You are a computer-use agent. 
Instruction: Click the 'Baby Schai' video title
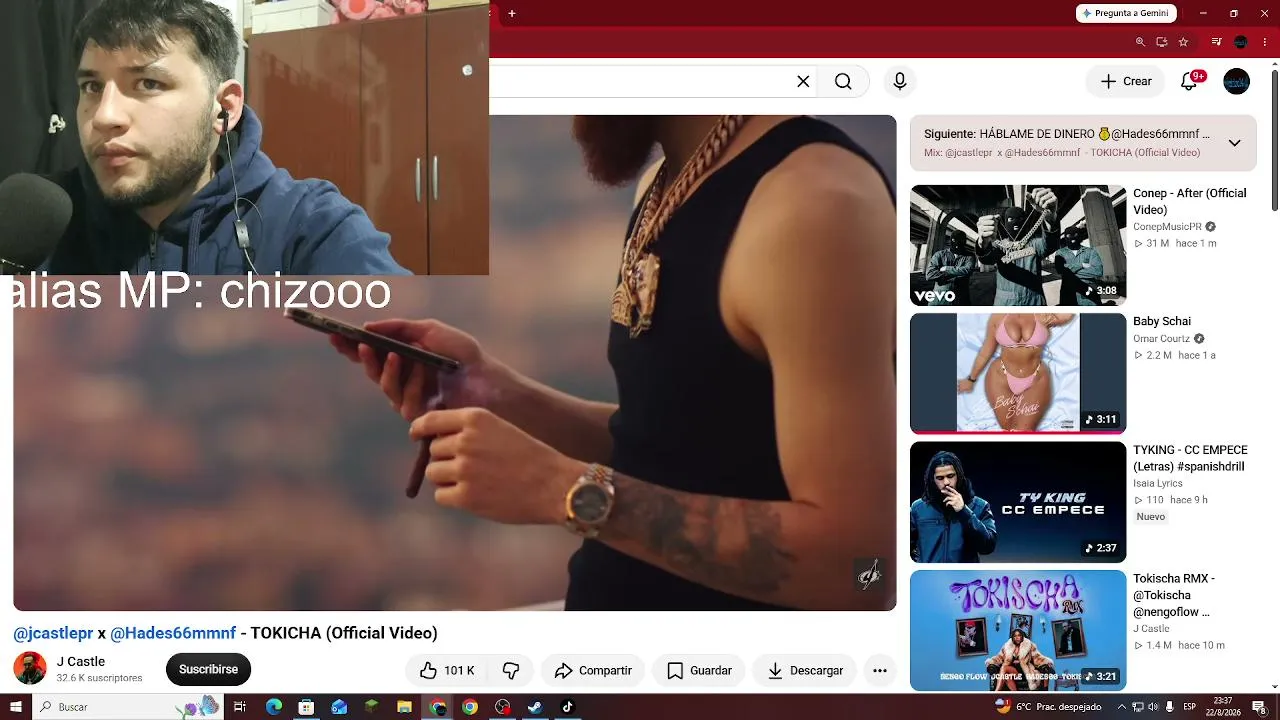click(1162, 321)
